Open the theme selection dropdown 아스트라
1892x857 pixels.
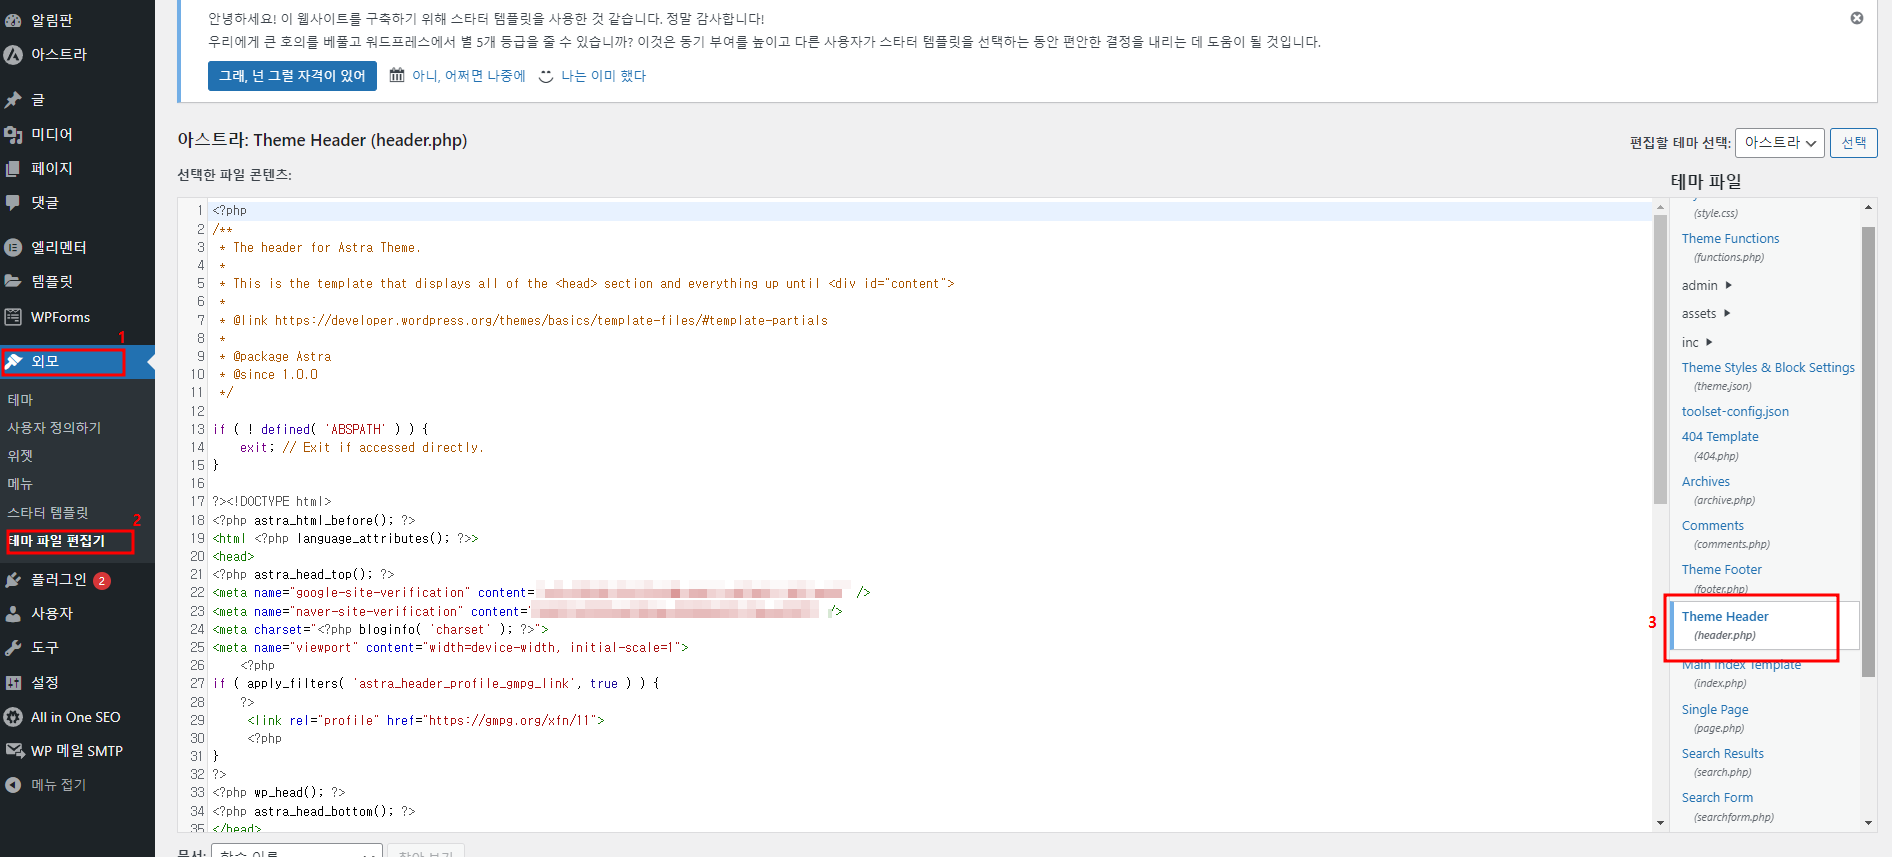[1780, 143]
